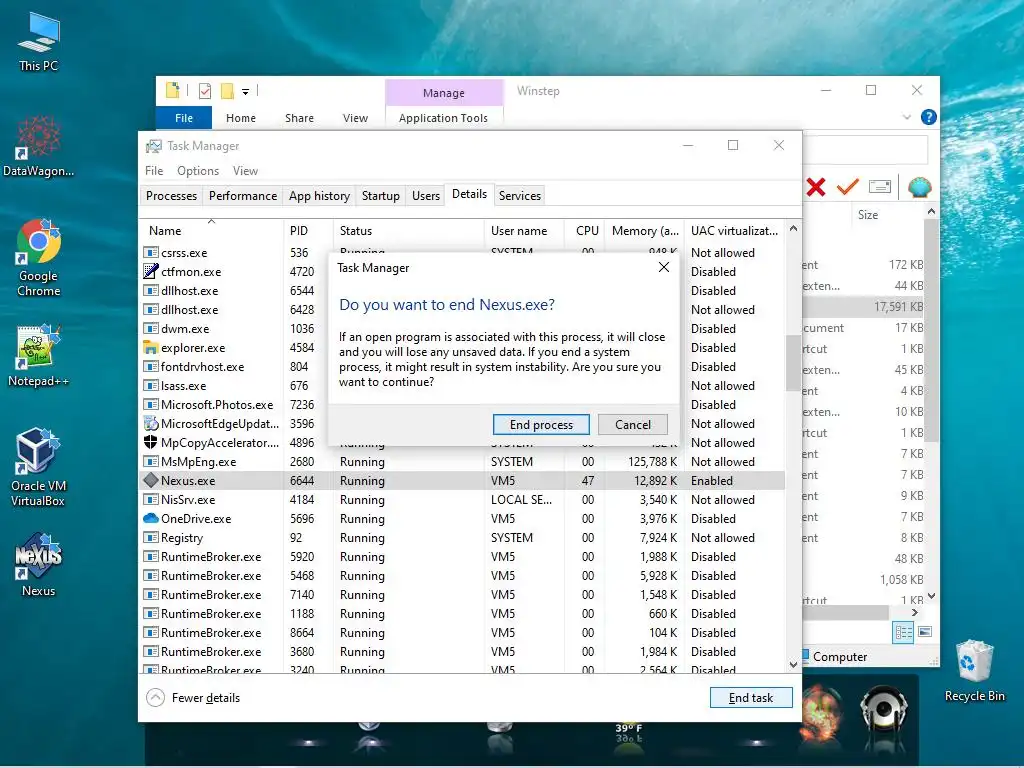The height and width of the screenshot is (768, 1024).
Task: Open Task Manager View menu
Action: click(x=246, y=170)
